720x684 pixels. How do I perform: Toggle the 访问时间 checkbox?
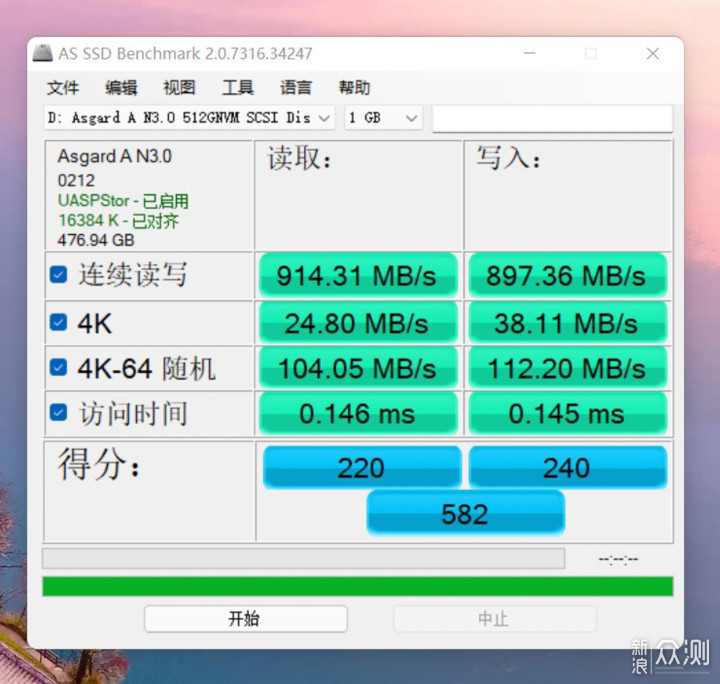point(58,412)
